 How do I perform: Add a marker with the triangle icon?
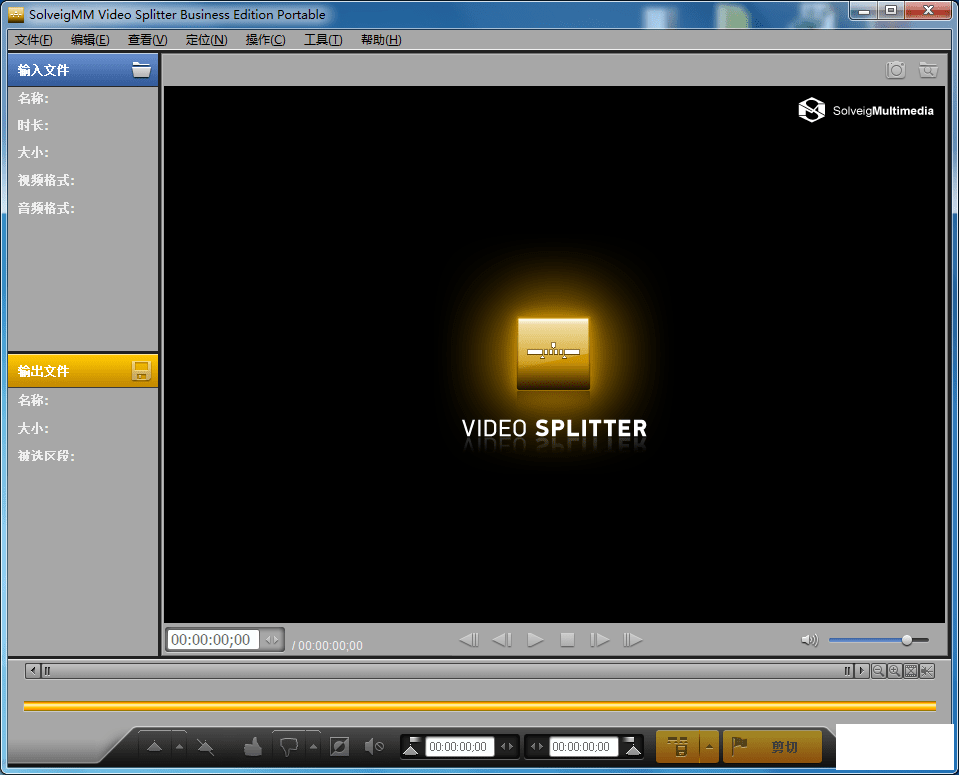point(155,746)
